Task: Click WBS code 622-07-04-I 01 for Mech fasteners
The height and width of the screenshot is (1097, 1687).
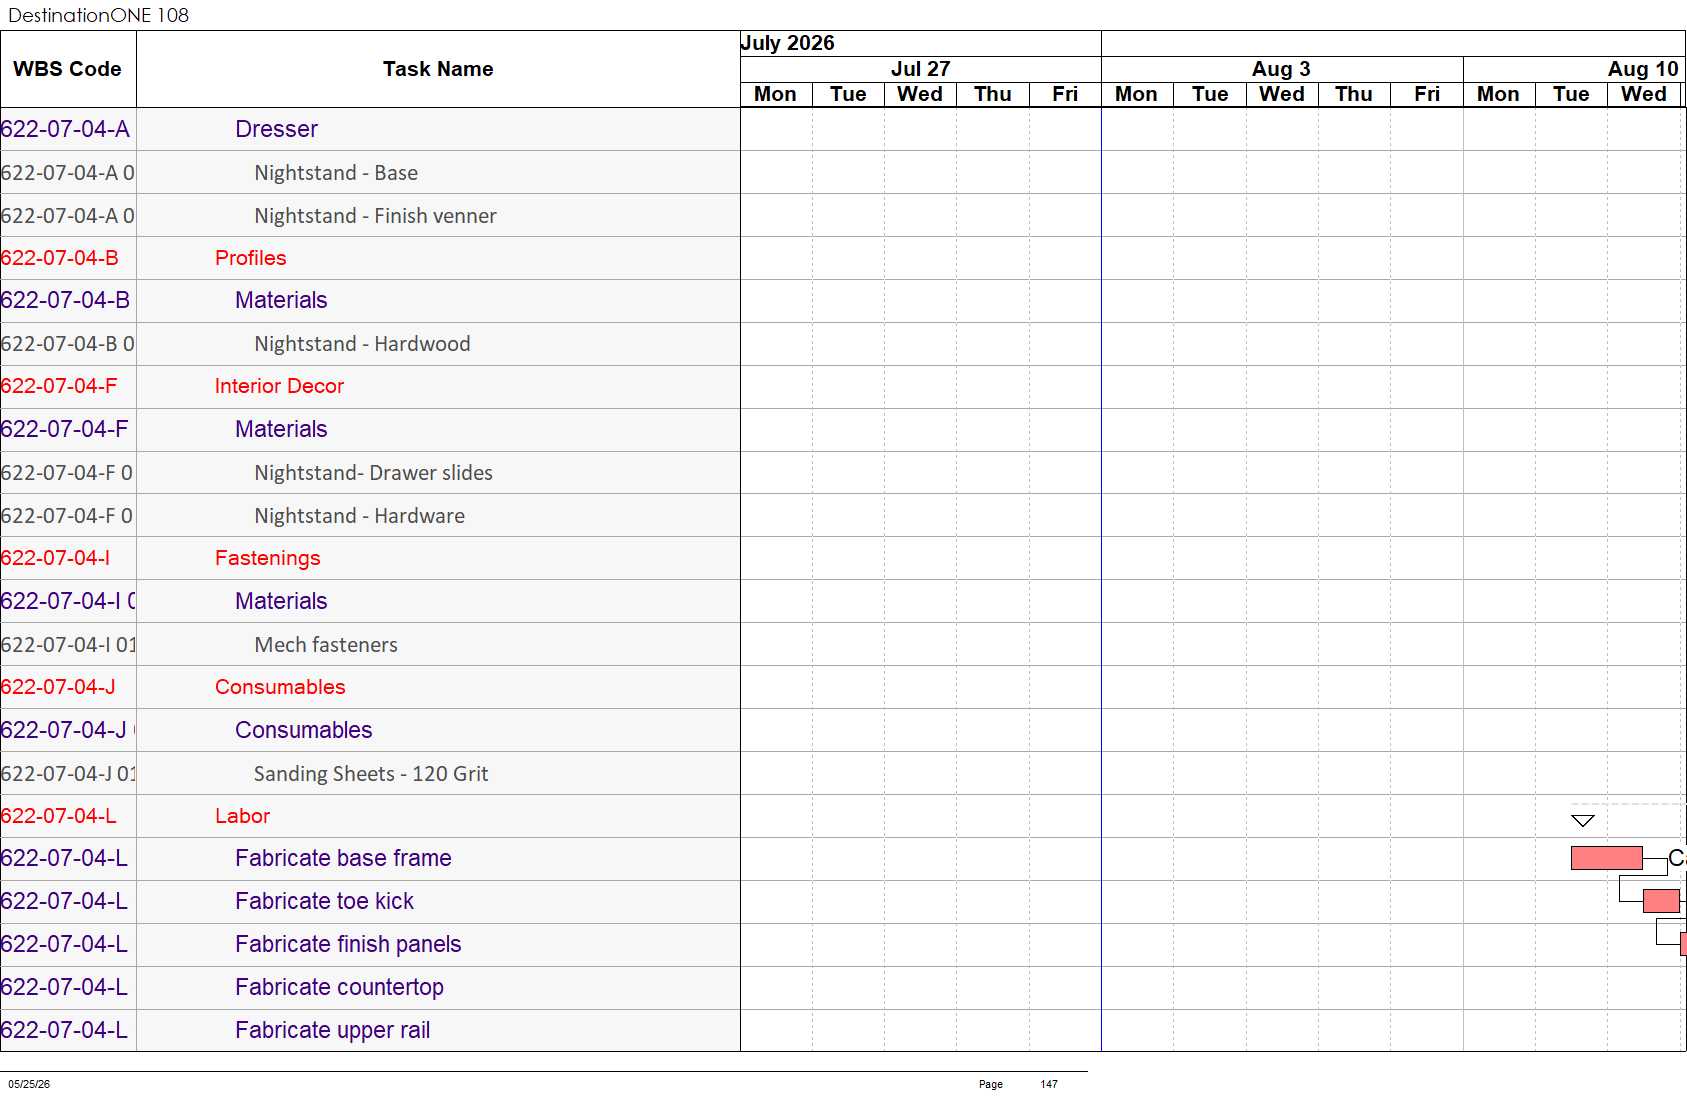Action: pos(68,645)
